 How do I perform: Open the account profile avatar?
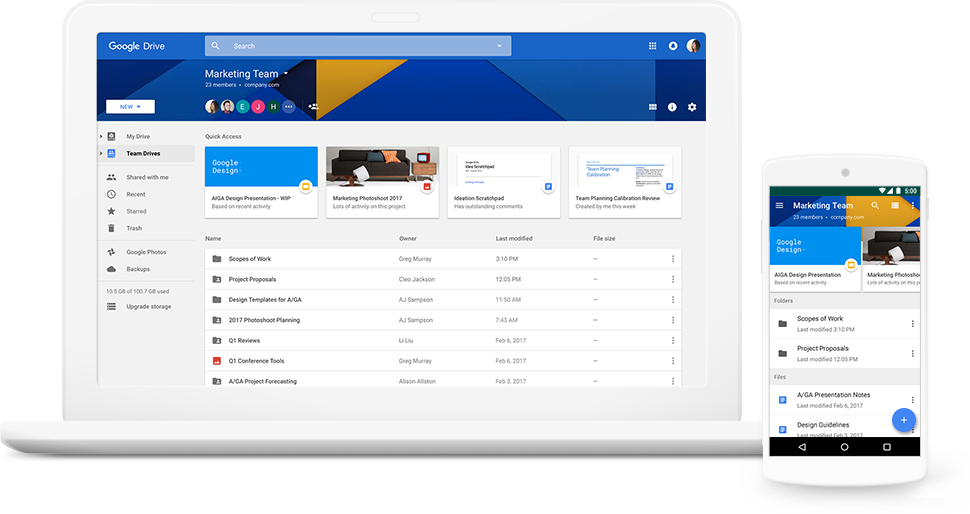[x=693, y=46]
